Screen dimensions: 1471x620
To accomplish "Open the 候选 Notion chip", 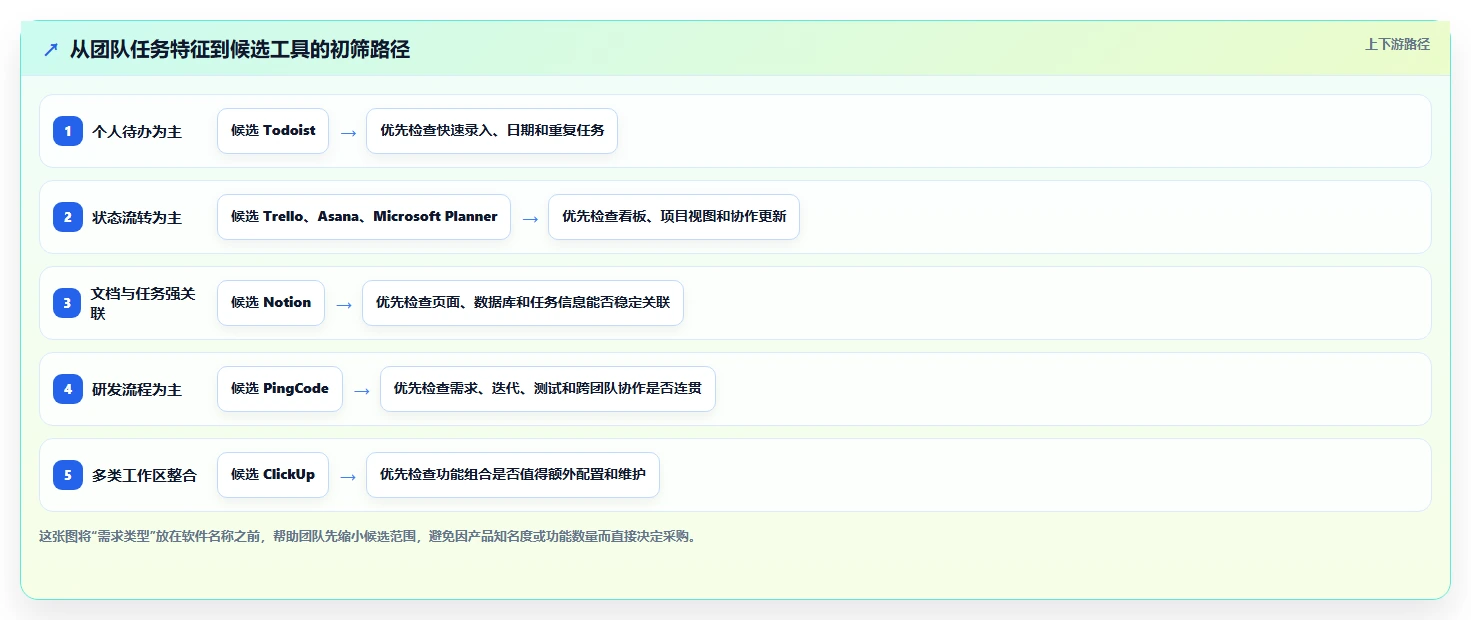I will coord(271,303).
